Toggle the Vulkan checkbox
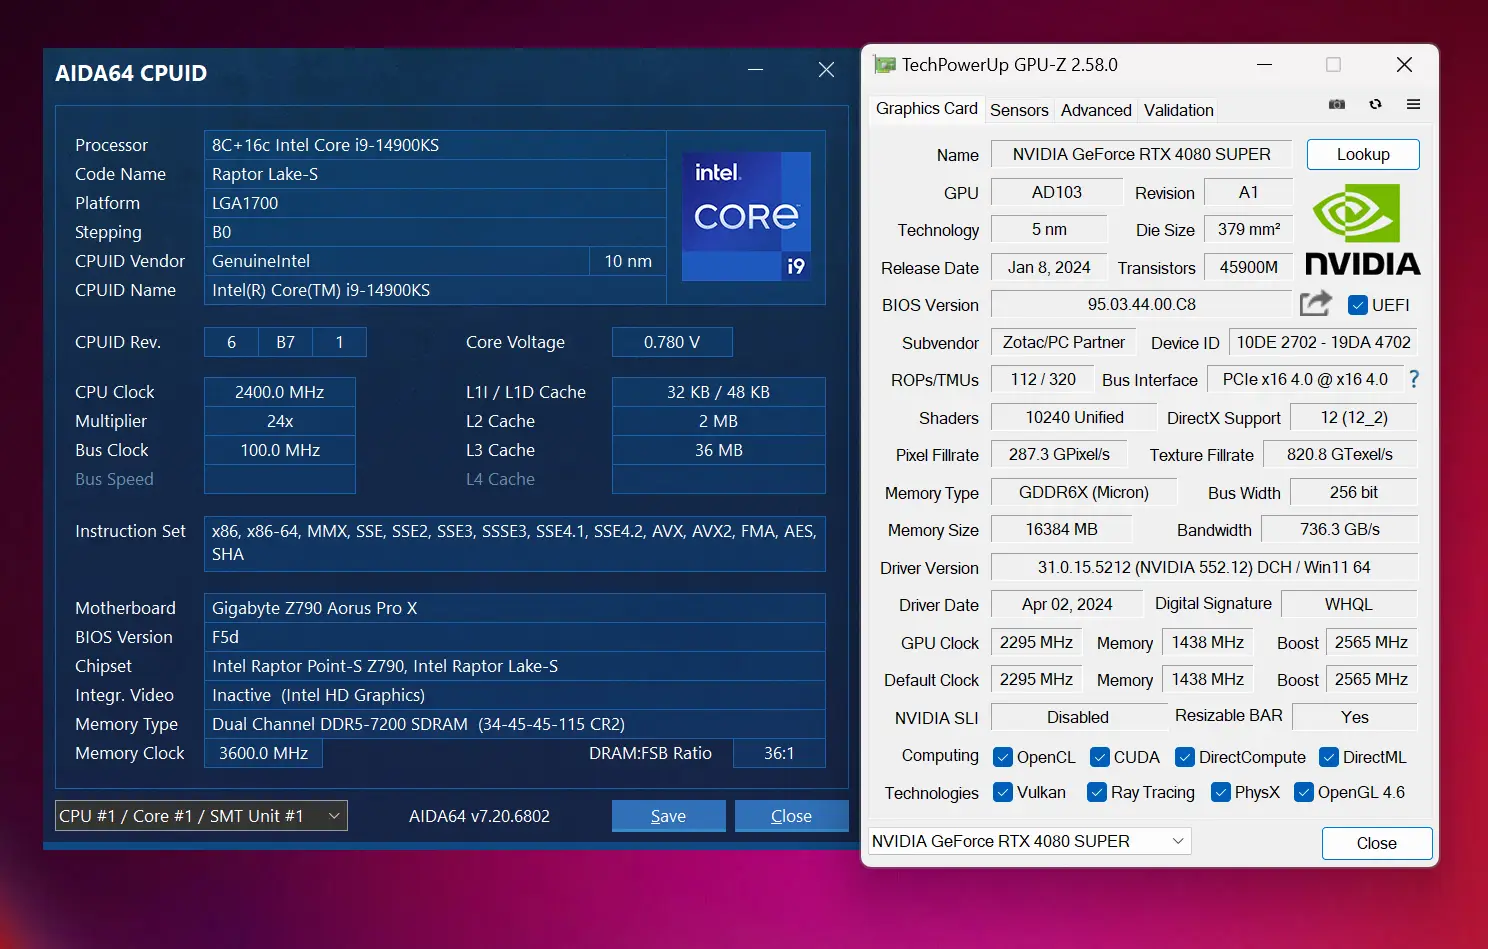This screenshot has width=1488, height=949. pyautogui.click(x=1002, y=792)
